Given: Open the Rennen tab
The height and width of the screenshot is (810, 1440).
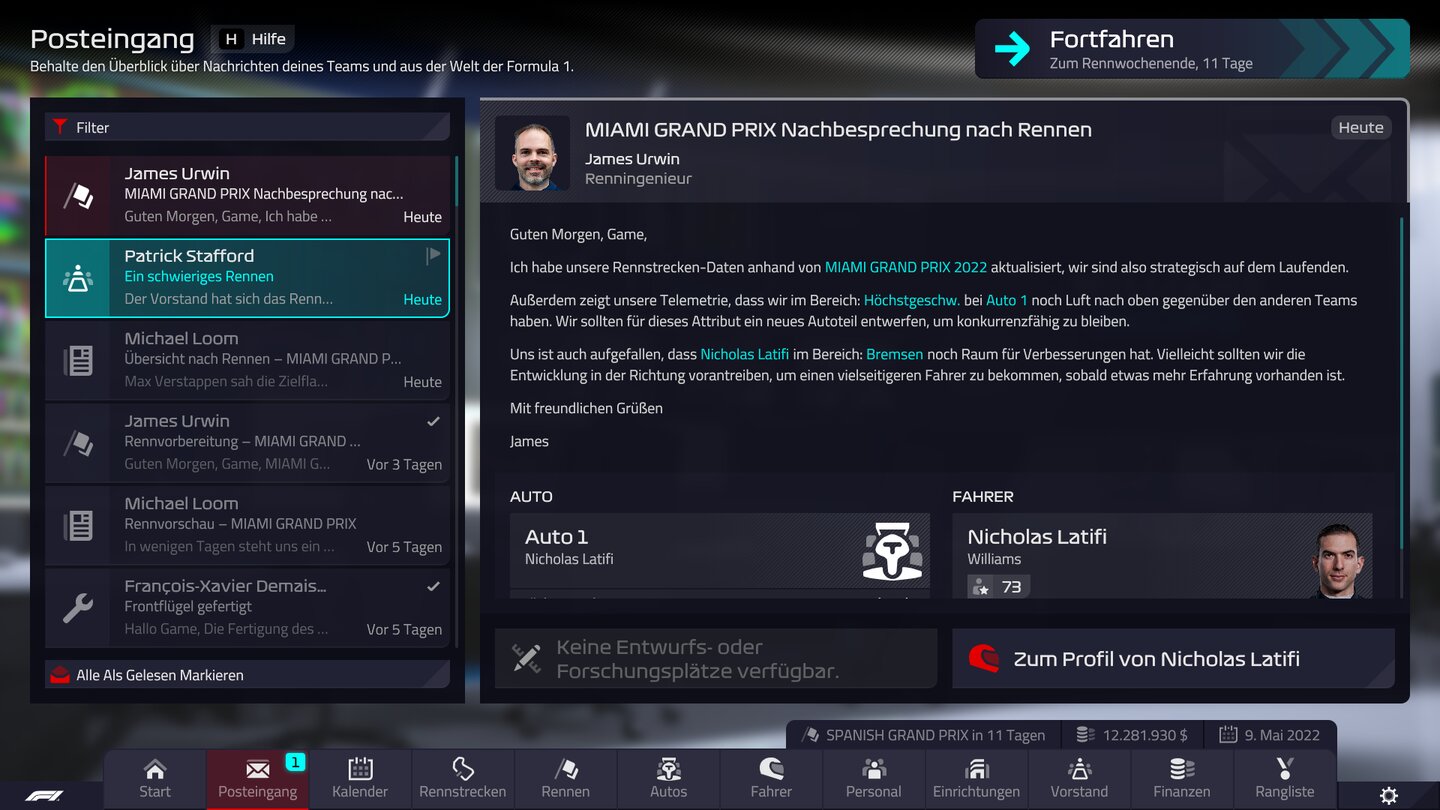Looking at the screenshot, I should [566, 779].
